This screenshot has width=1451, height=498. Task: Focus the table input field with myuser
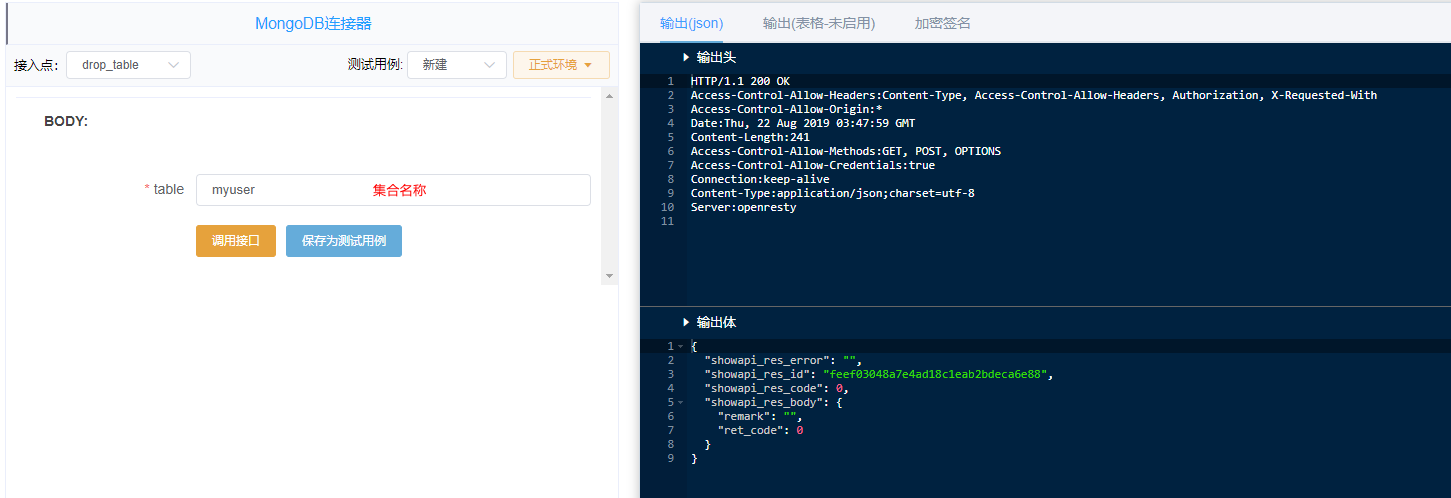point(393,190)
